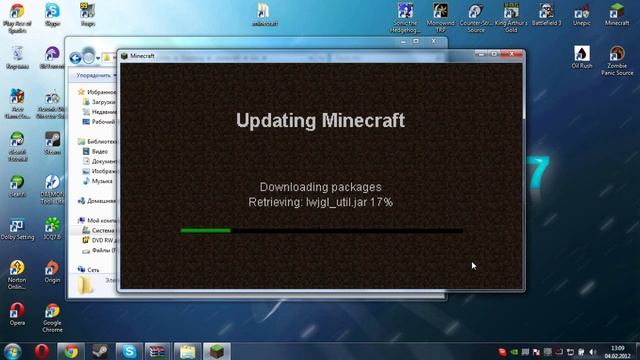Image resolution: width=640 pixels, height=360 pixels.
Task: Launch the Battlefield 3 desktop shortcut
Action: 546,15
